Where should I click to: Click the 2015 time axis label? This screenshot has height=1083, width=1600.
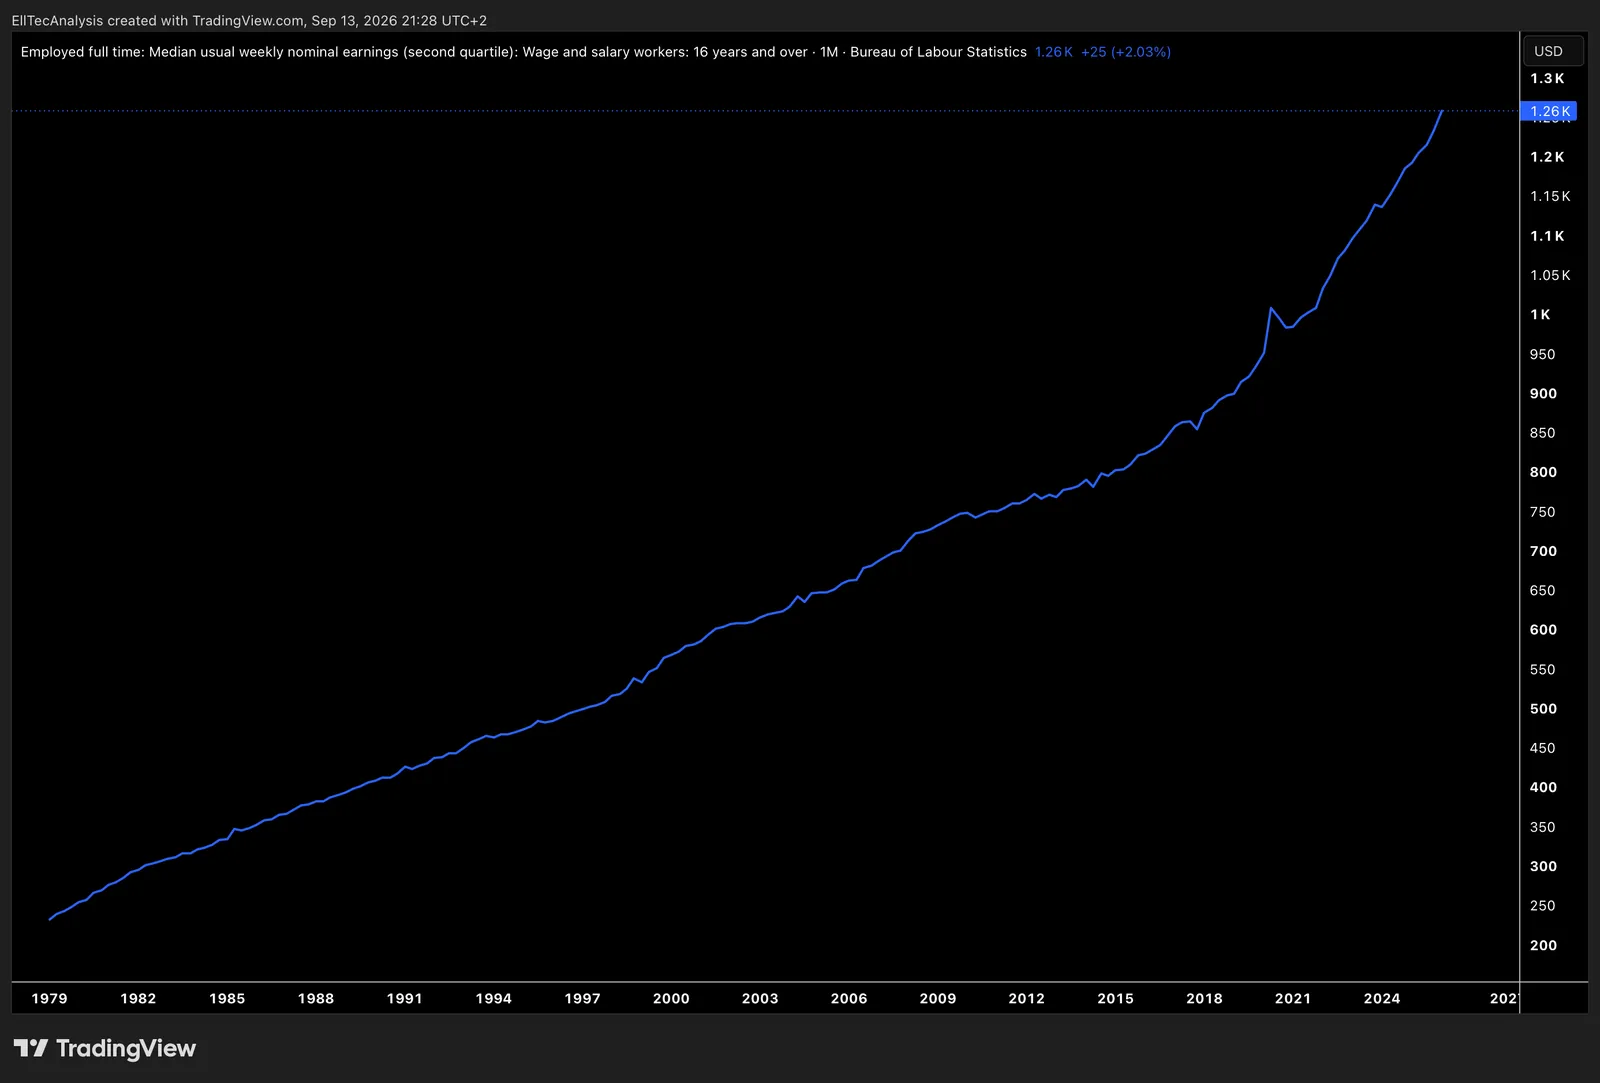1115,998
